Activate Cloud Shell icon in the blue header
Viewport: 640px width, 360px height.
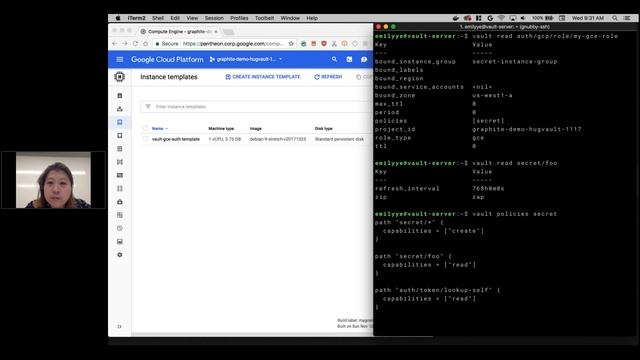click(349, 60)
